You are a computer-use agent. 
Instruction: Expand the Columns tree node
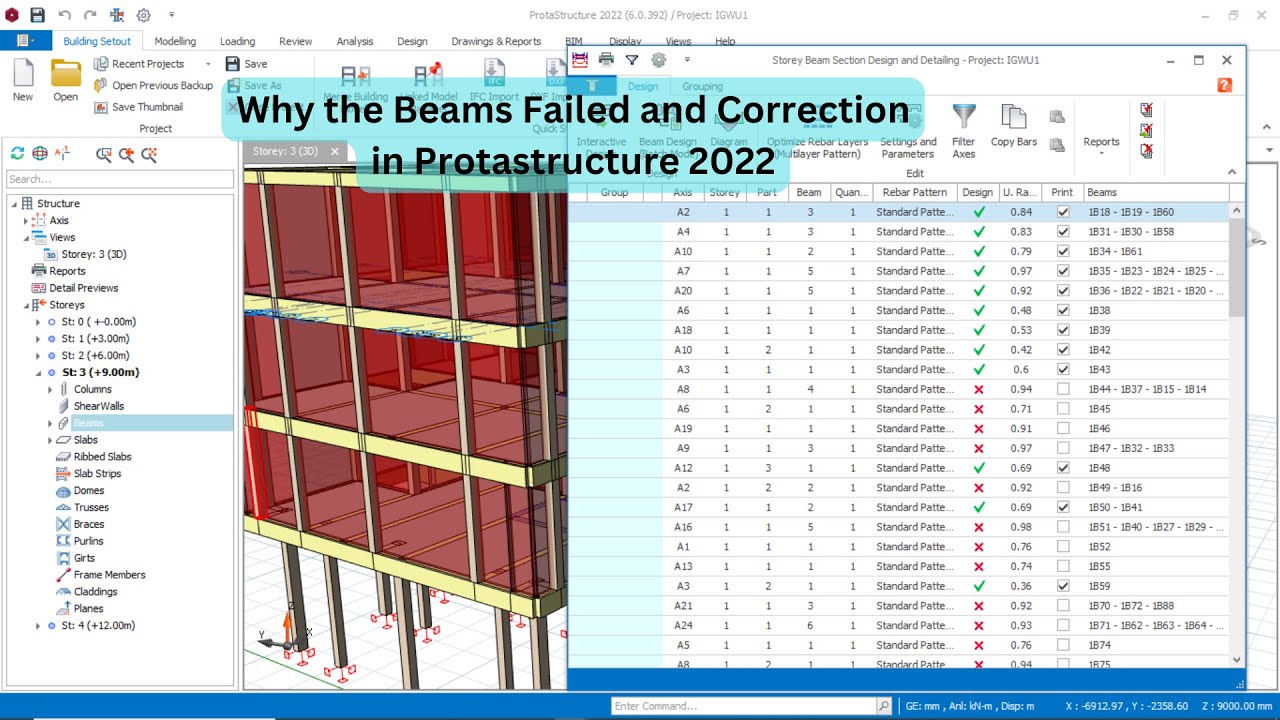click(50, 389)
